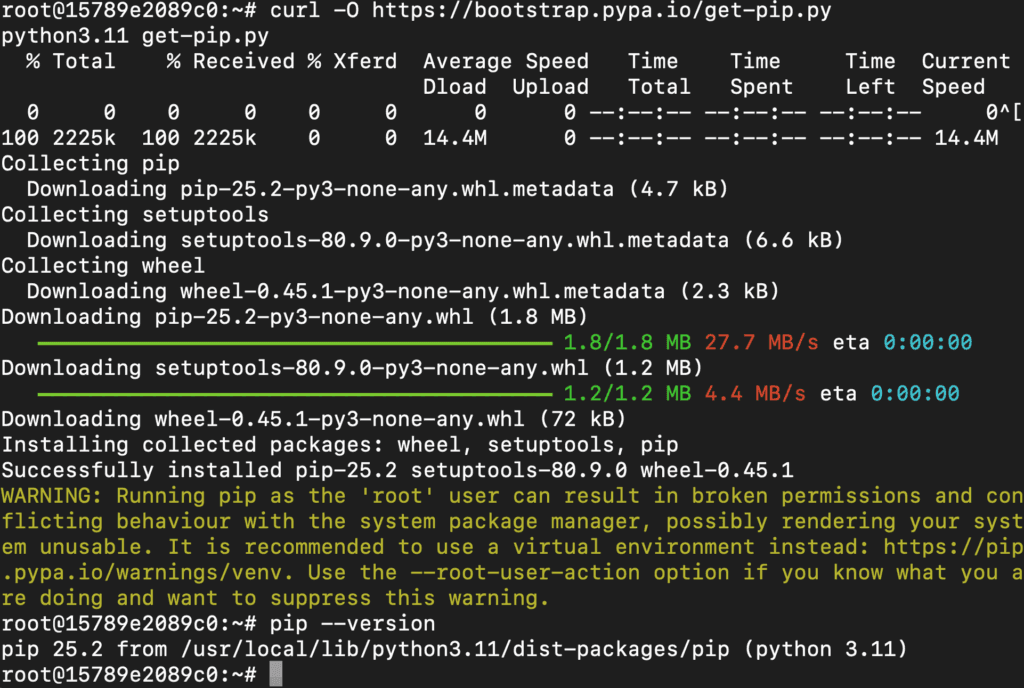The image size is (1024, 688).
Task: Click the '1.8/1.8 MB' progress value
Action: point(627,342)
